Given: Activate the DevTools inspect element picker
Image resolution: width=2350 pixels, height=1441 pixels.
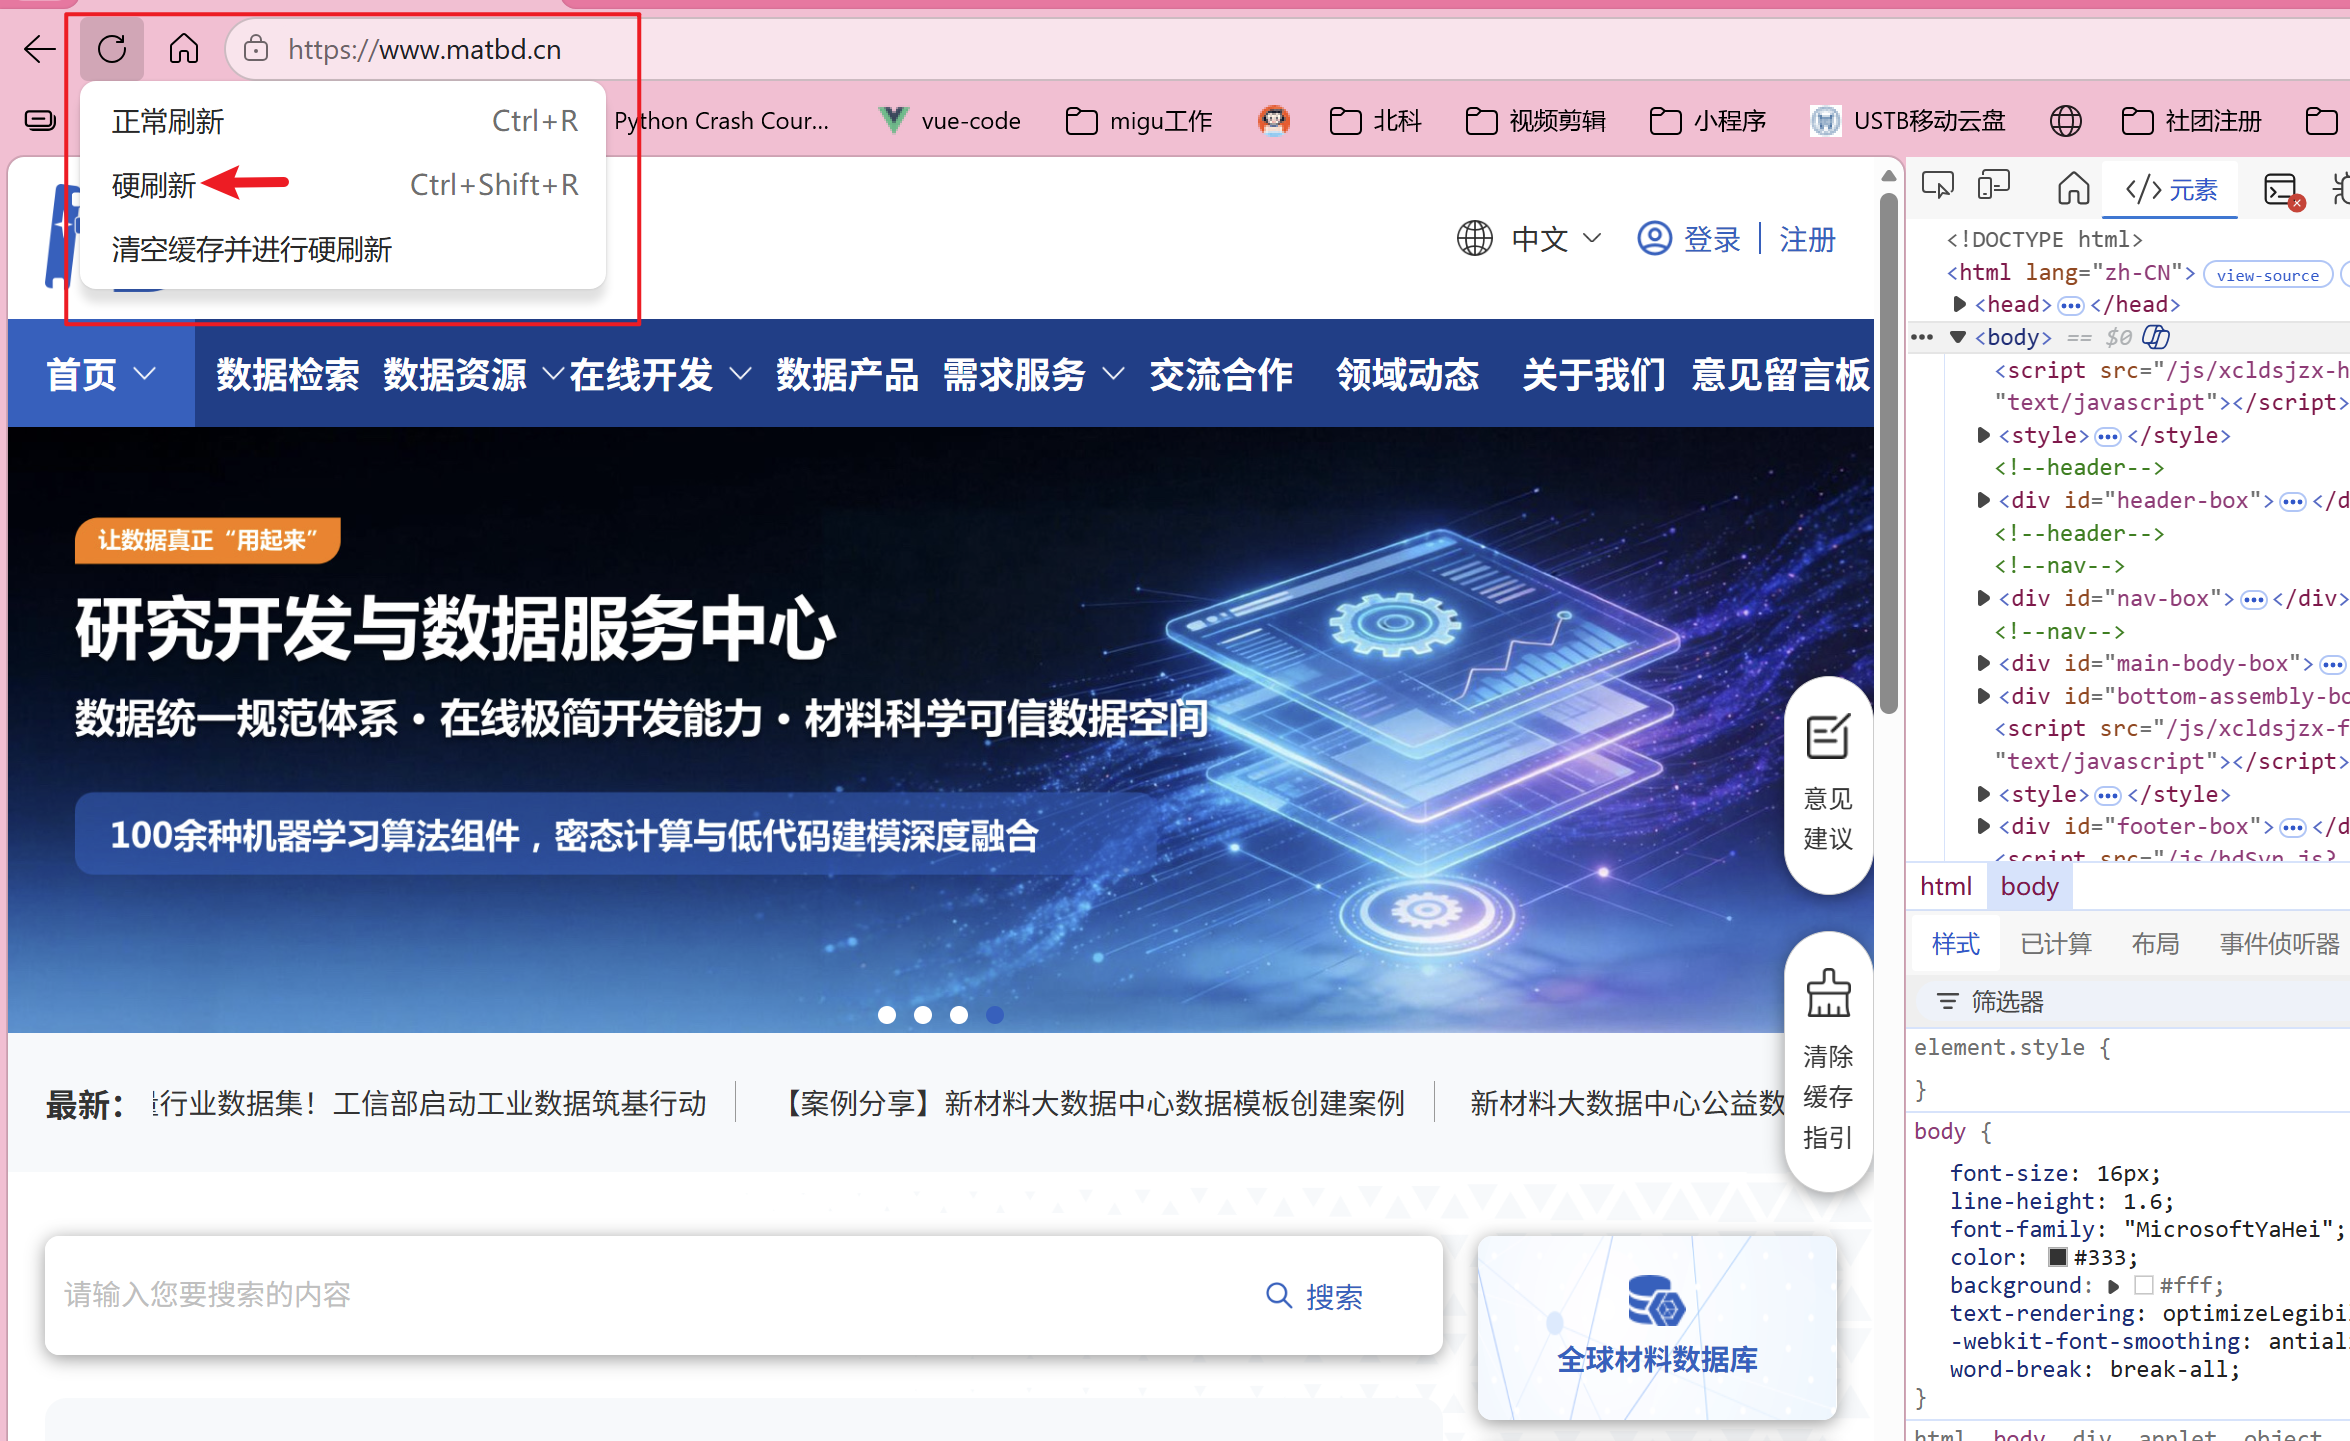Looking at the screenshot, I should coord(1937,187).
